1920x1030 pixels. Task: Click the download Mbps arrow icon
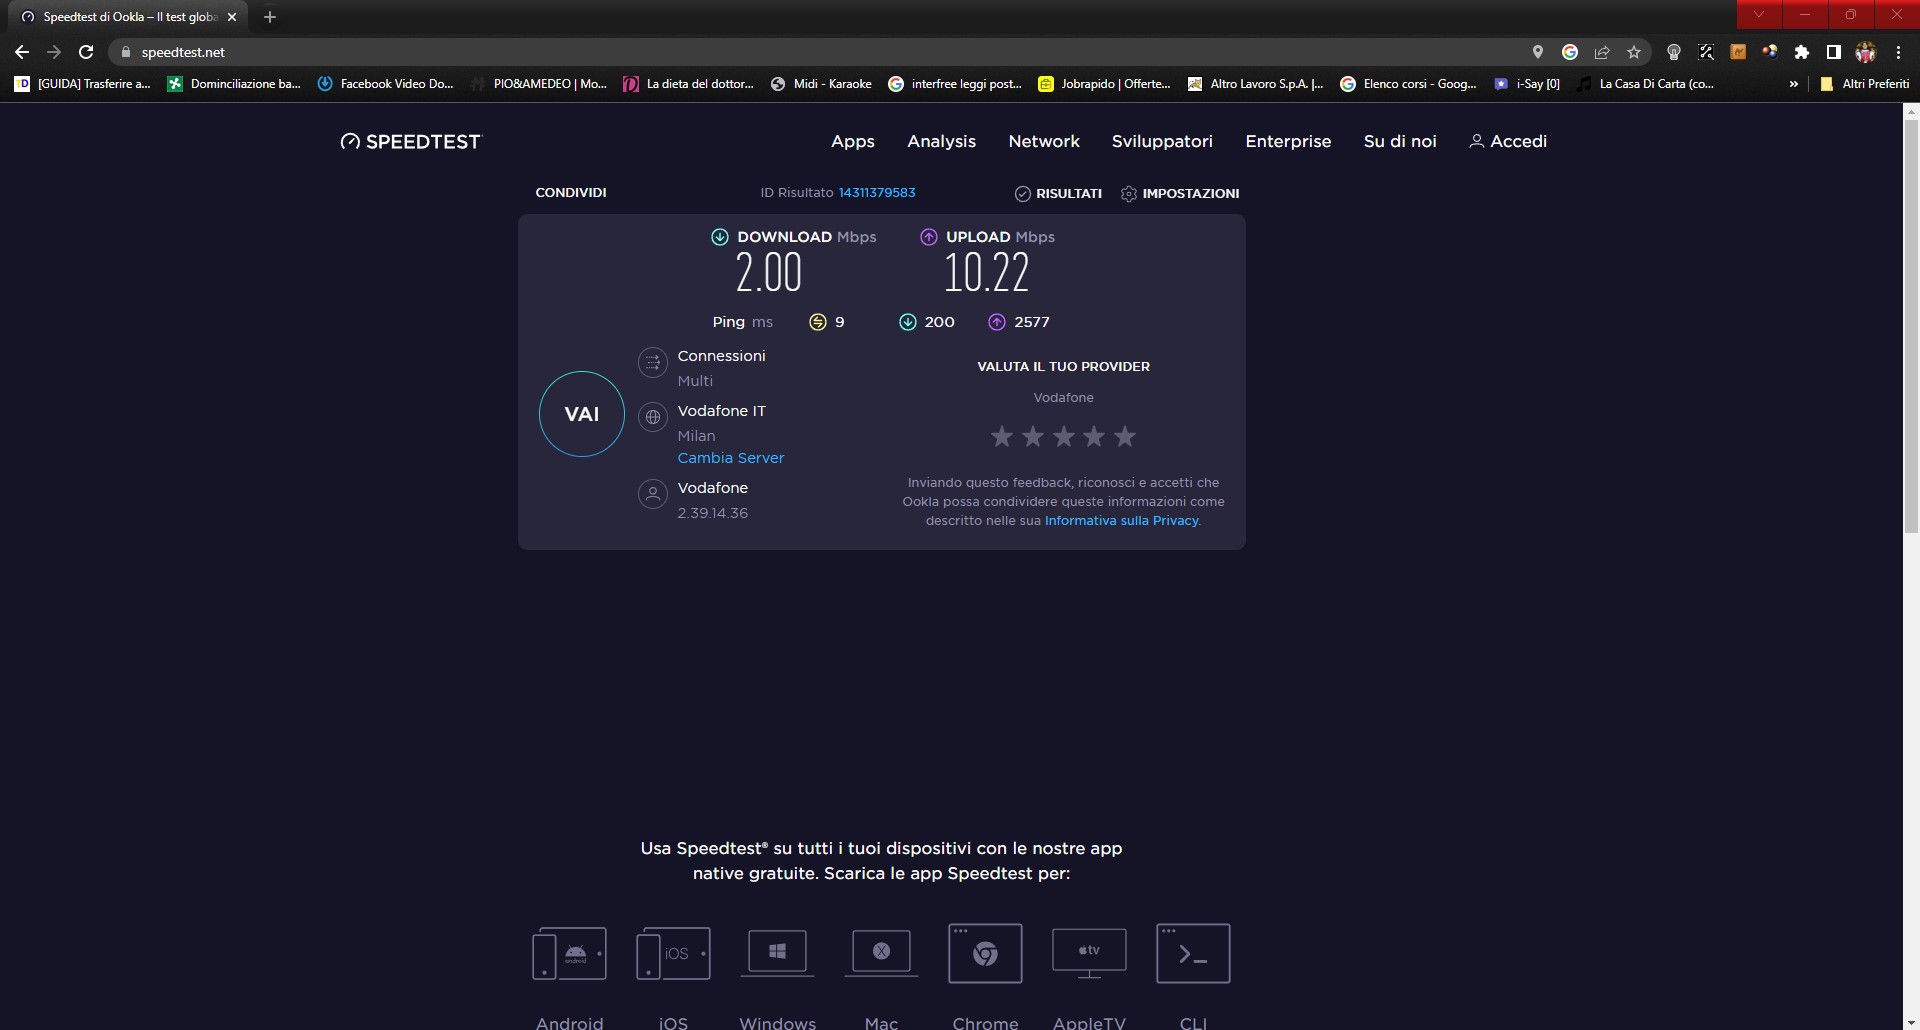pos(719,237)
